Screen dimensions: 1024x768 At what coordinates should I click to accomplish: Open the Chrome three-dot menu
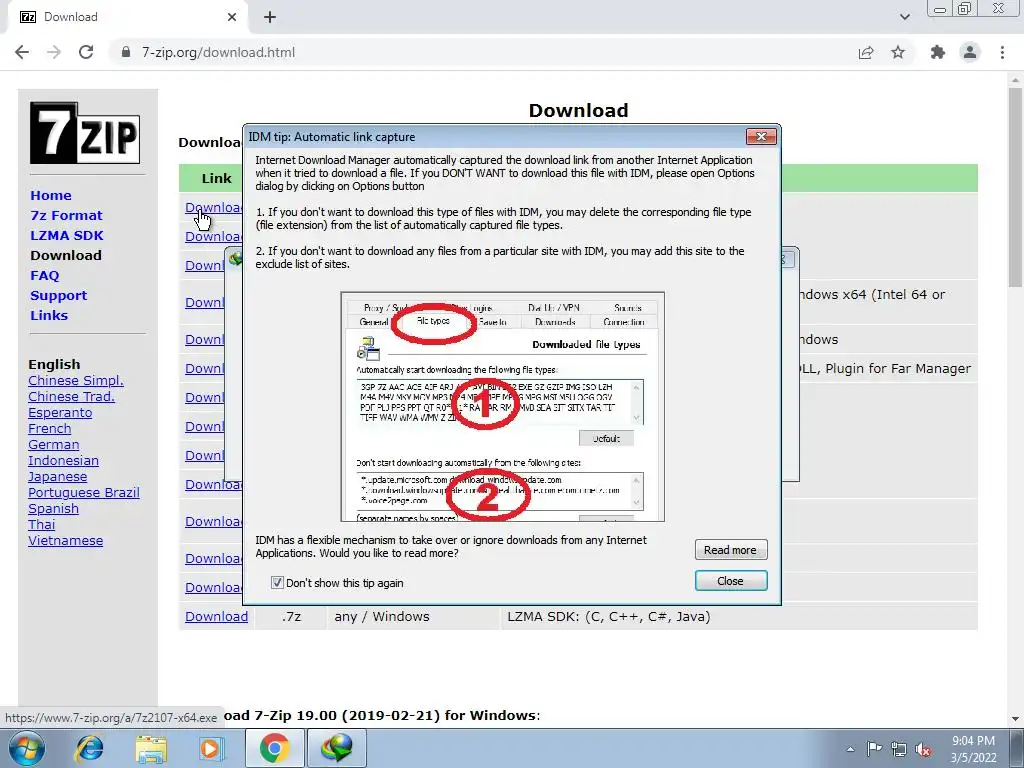coord(1002,52)
